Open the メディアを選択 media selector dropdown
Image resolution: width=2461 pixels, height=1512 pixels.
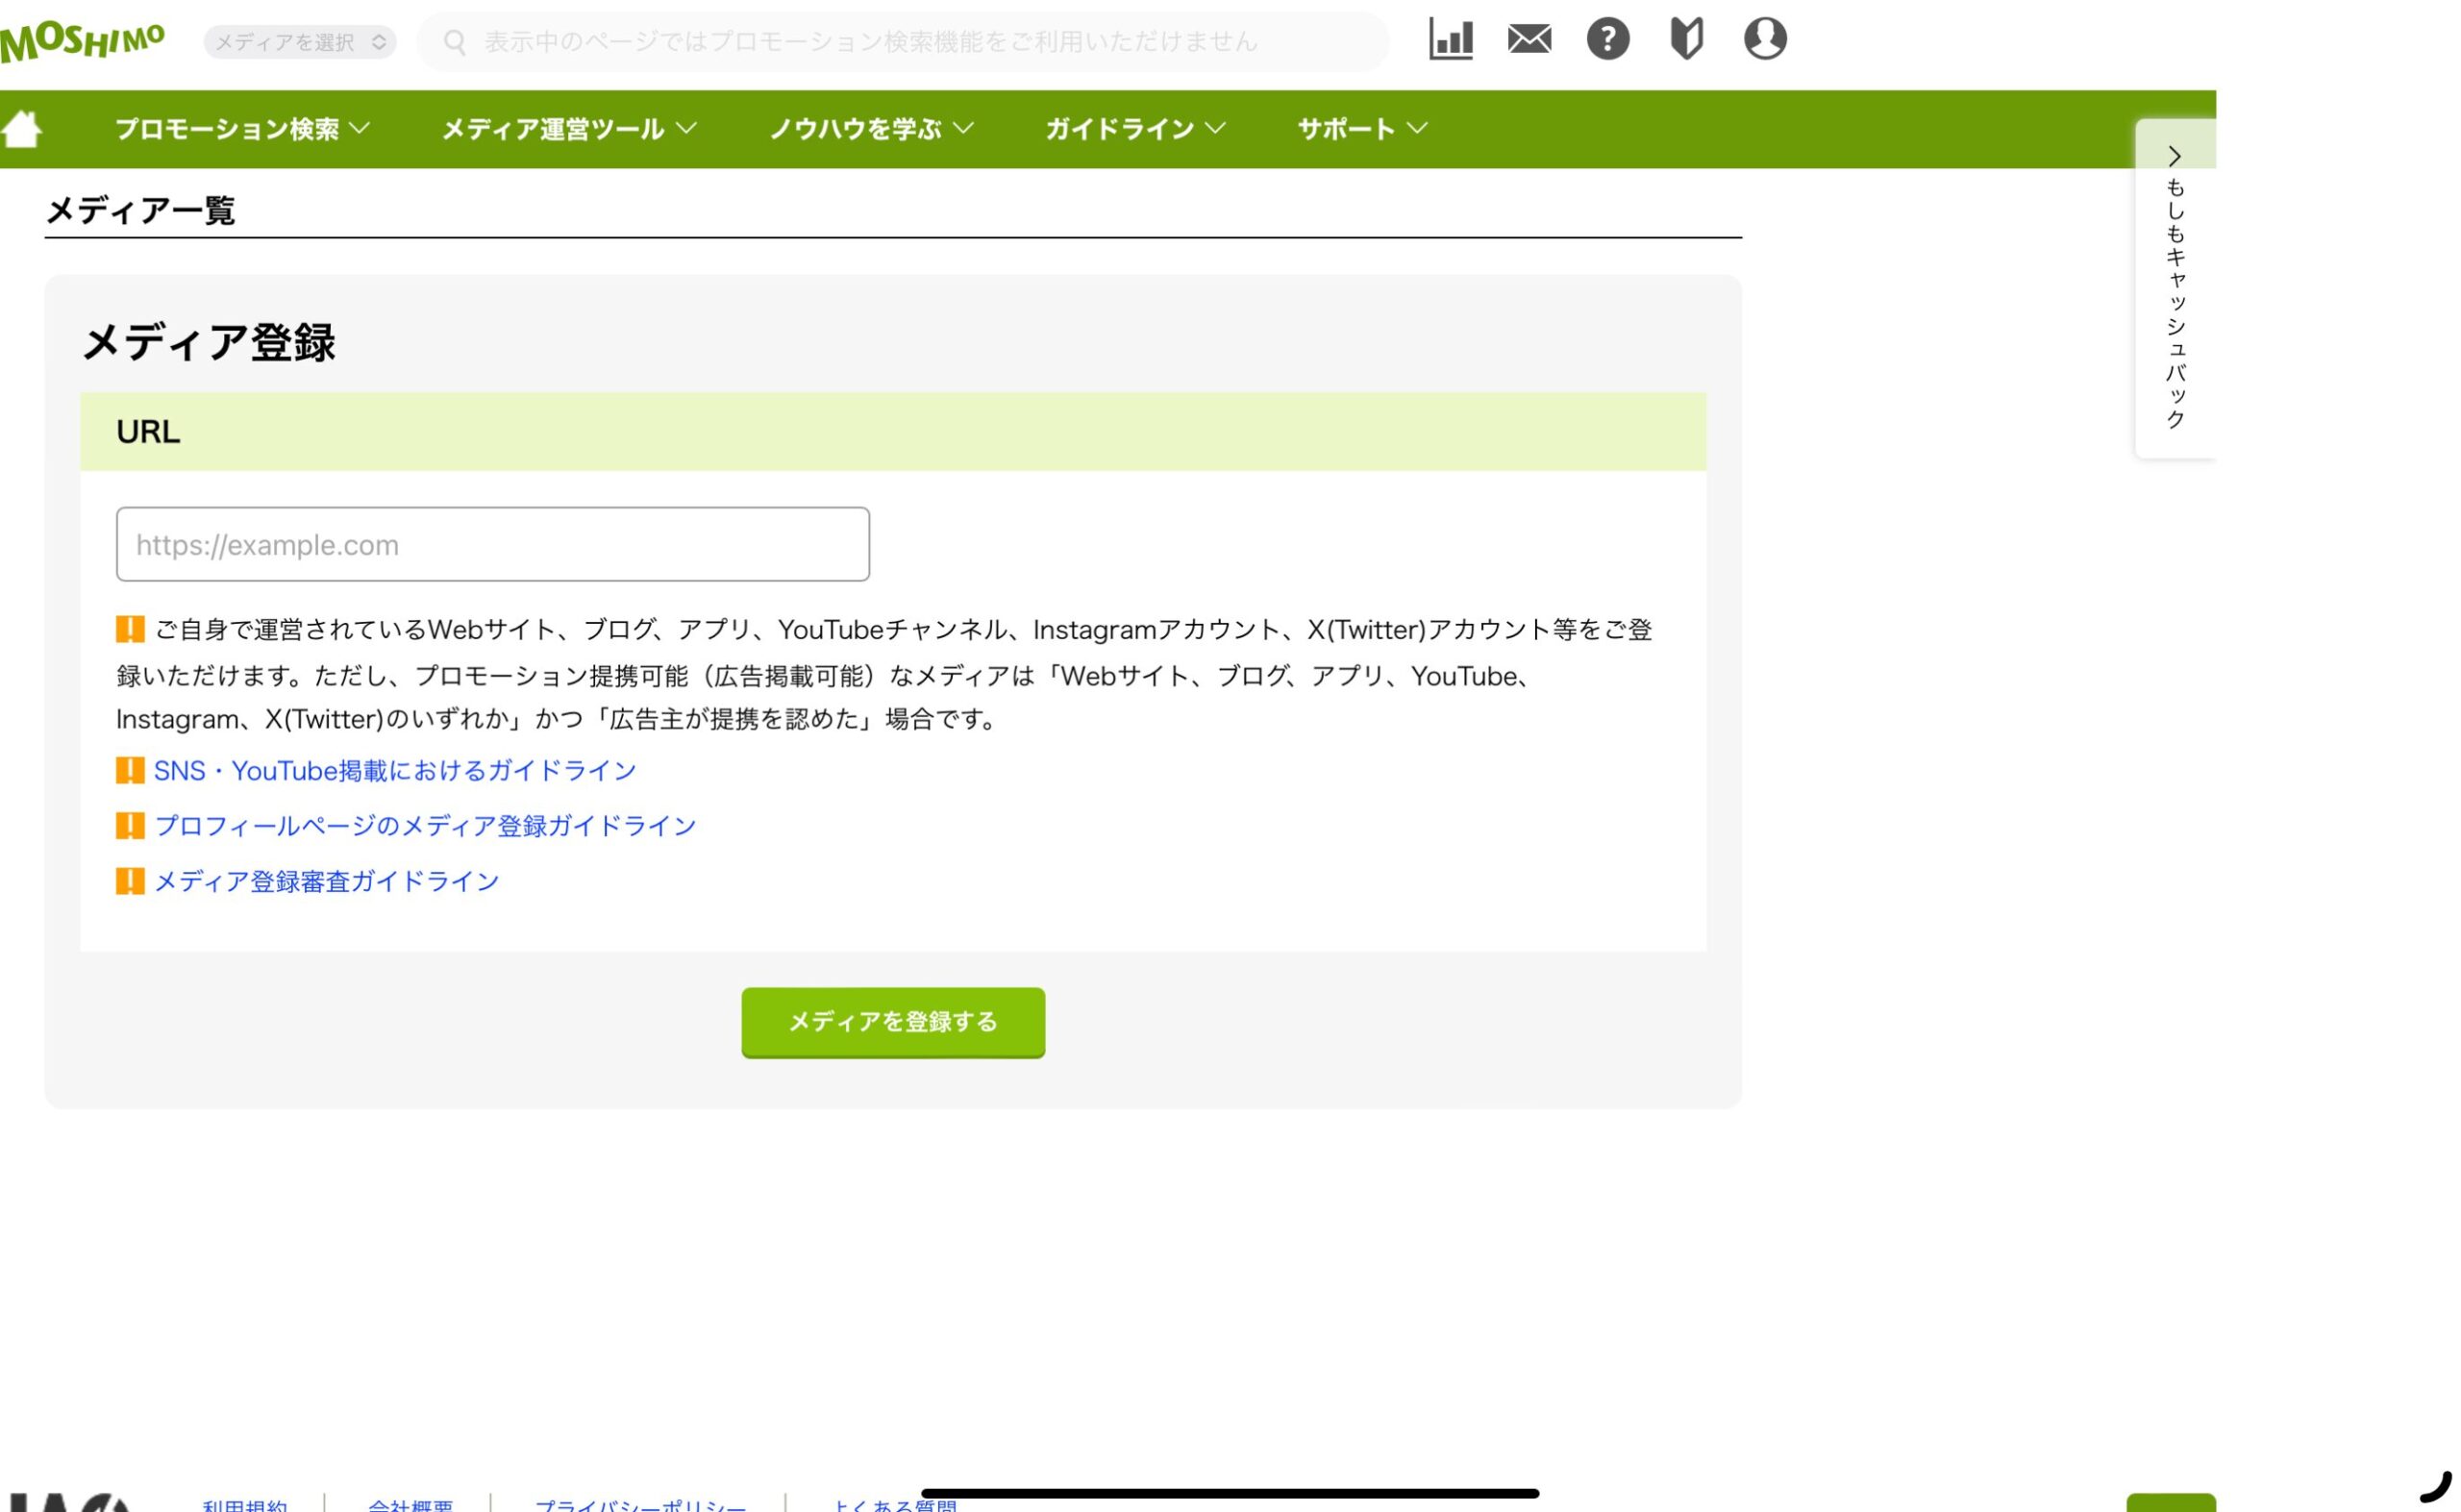point(300,42)
